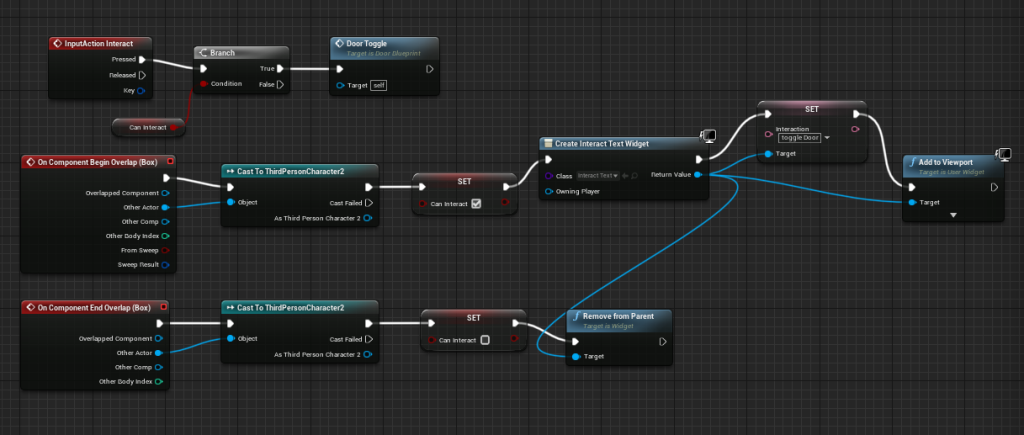The image size is (1024, 435).
Task: Click the Pressed pin on InputAction Interact
Action: 142,59
